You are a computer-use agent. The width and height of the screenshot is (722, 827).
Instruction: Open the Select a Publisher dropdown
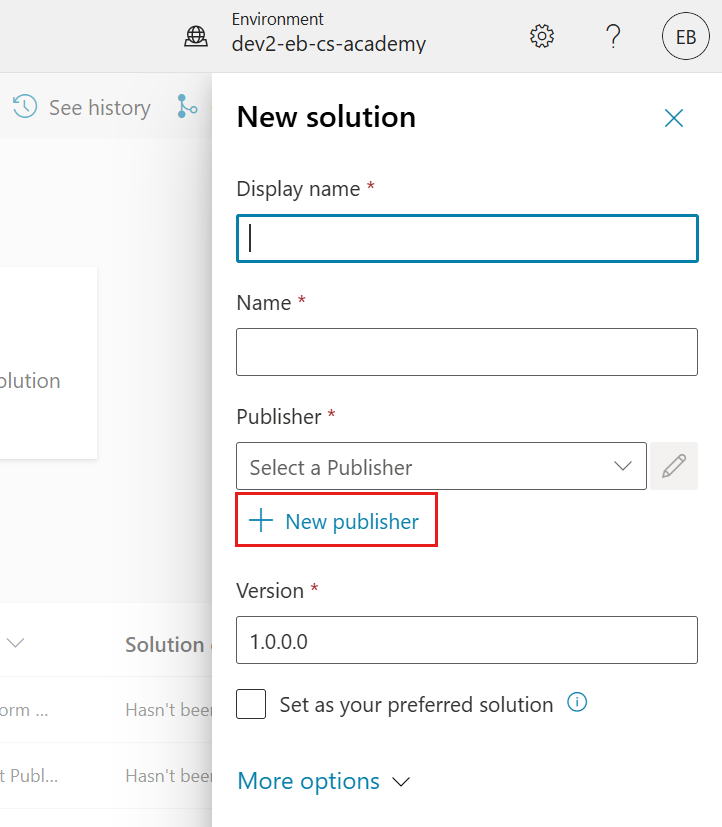[441, 466]
